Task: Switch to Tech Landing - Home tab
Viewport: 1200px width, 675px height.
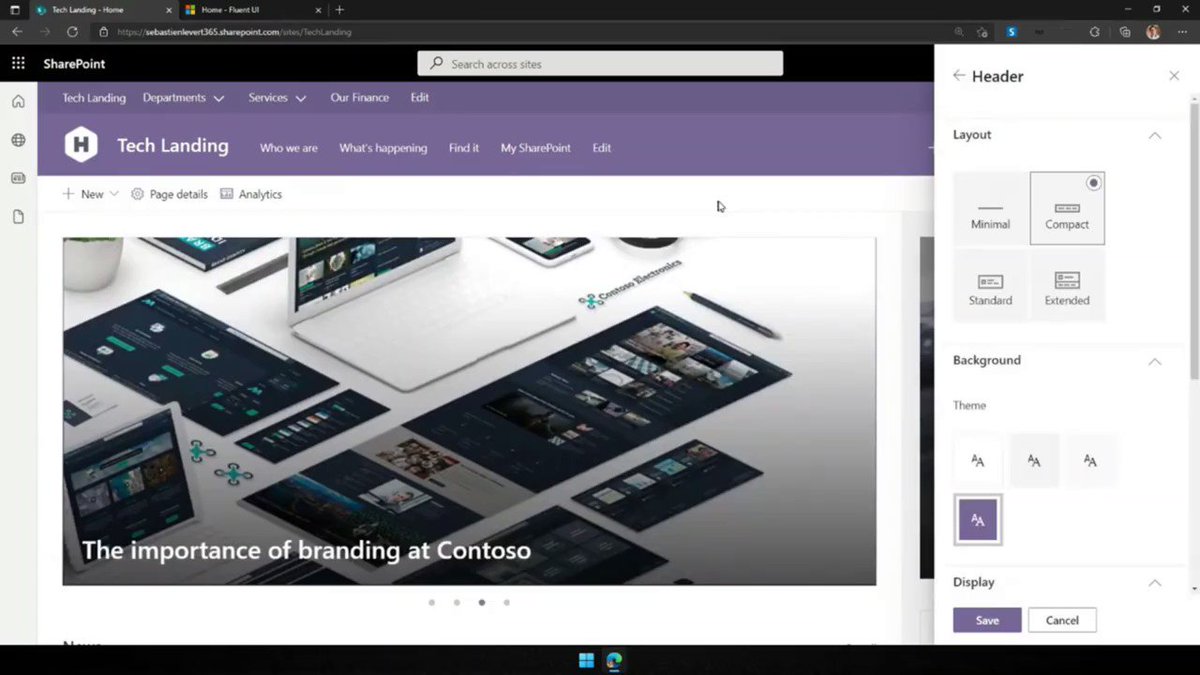Action: point(103,9)
